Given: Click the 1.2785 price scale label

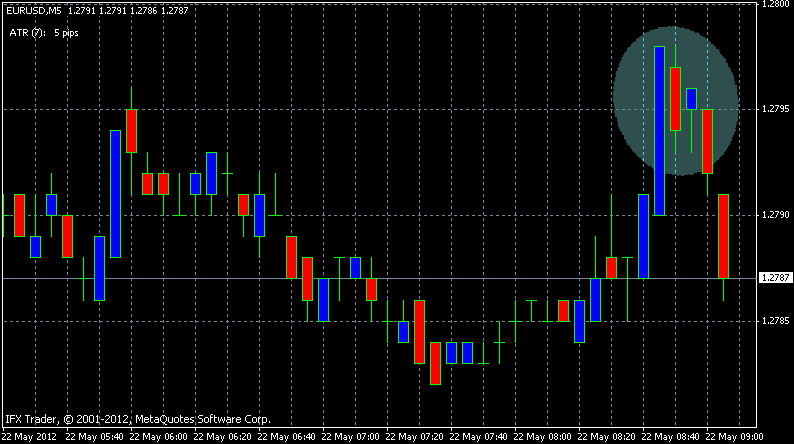Looking at the screenshot, I should coord(775,321).
